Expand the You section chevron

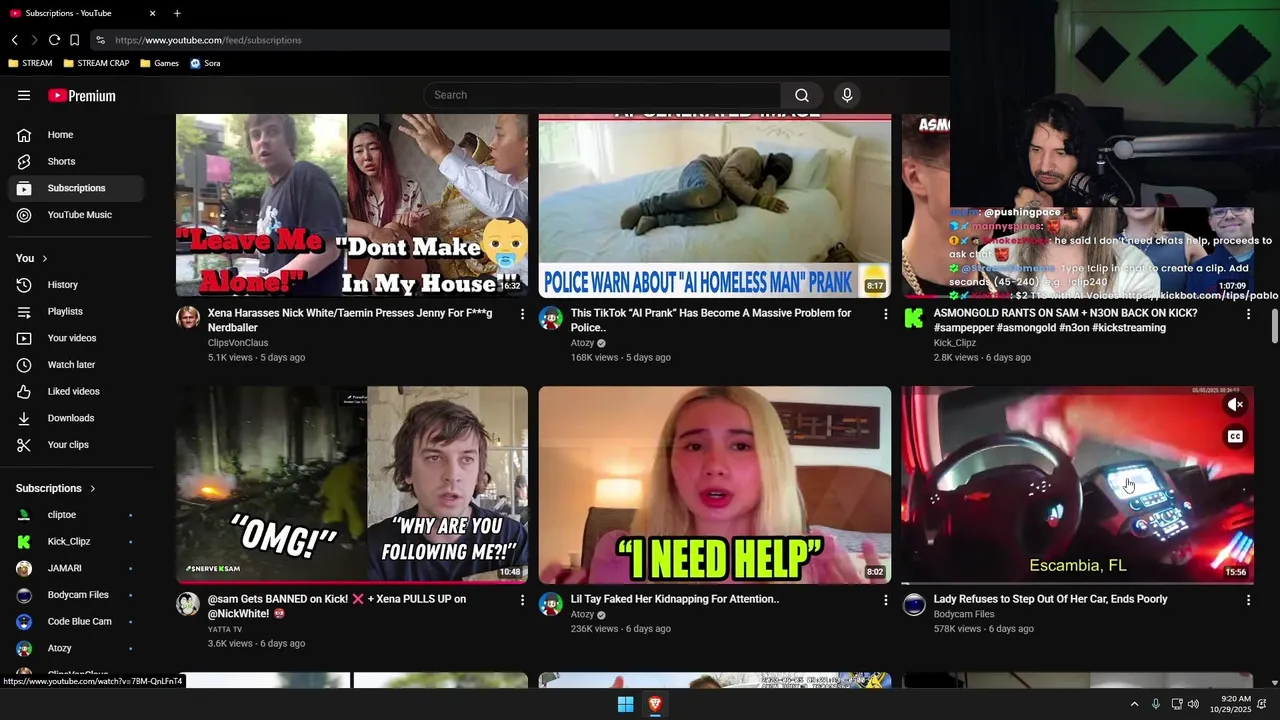(x=44, y=259)
